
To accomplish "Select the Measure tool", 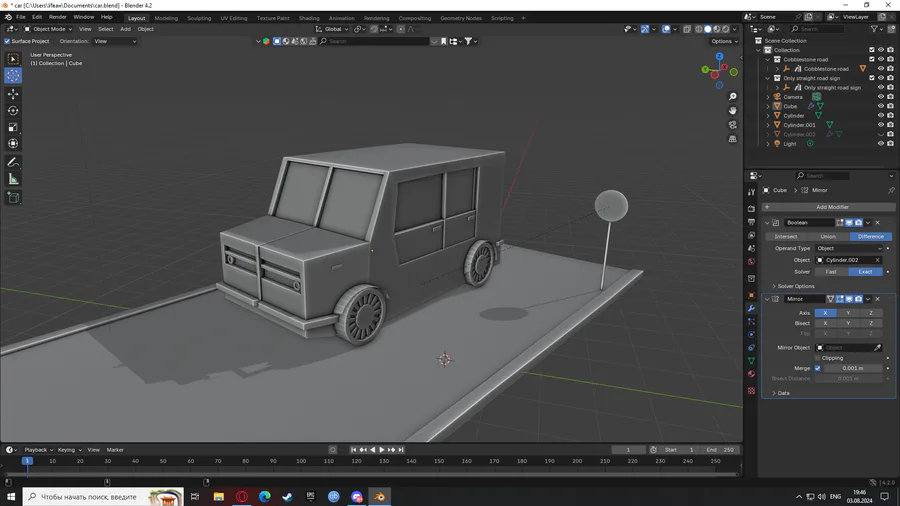I will point(13,180).
